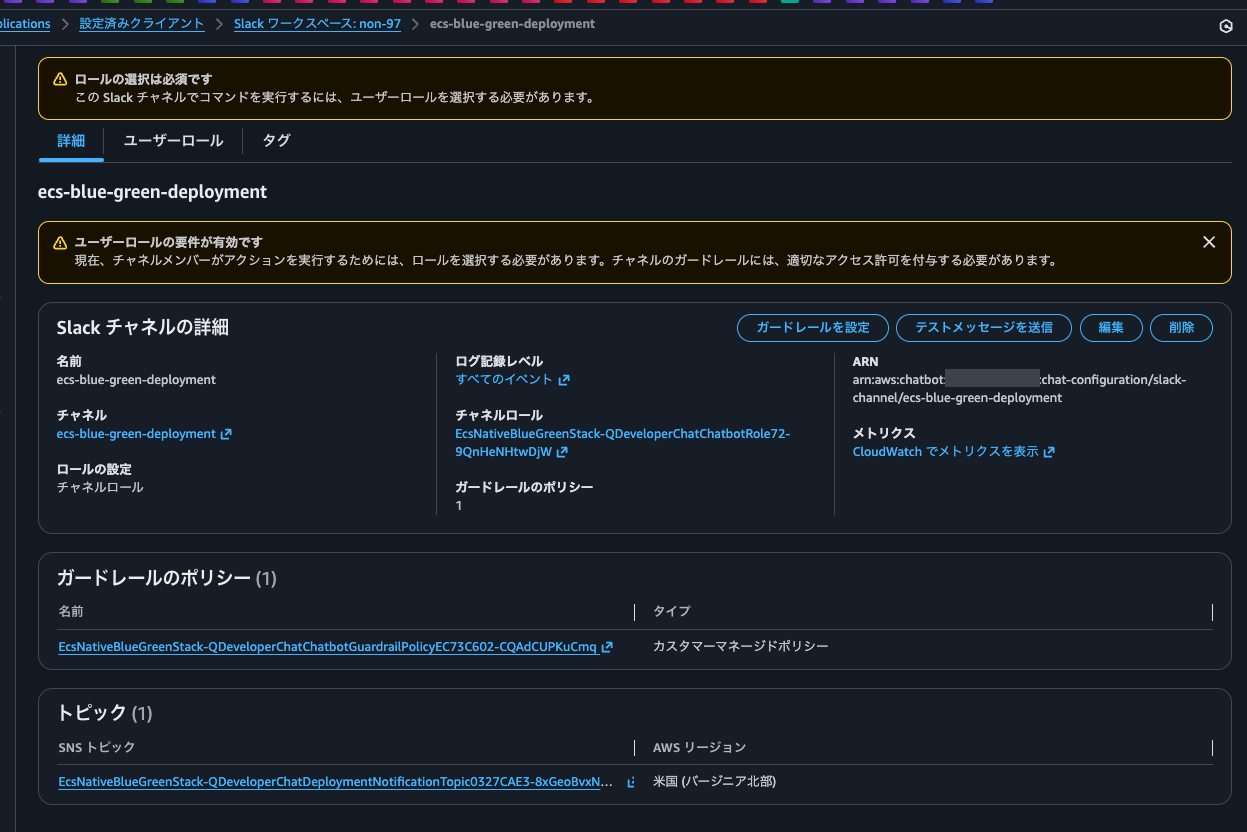Open CloudWatch metrics external link icon
Screen dimensions: 1247x832
pos(1048,451)
